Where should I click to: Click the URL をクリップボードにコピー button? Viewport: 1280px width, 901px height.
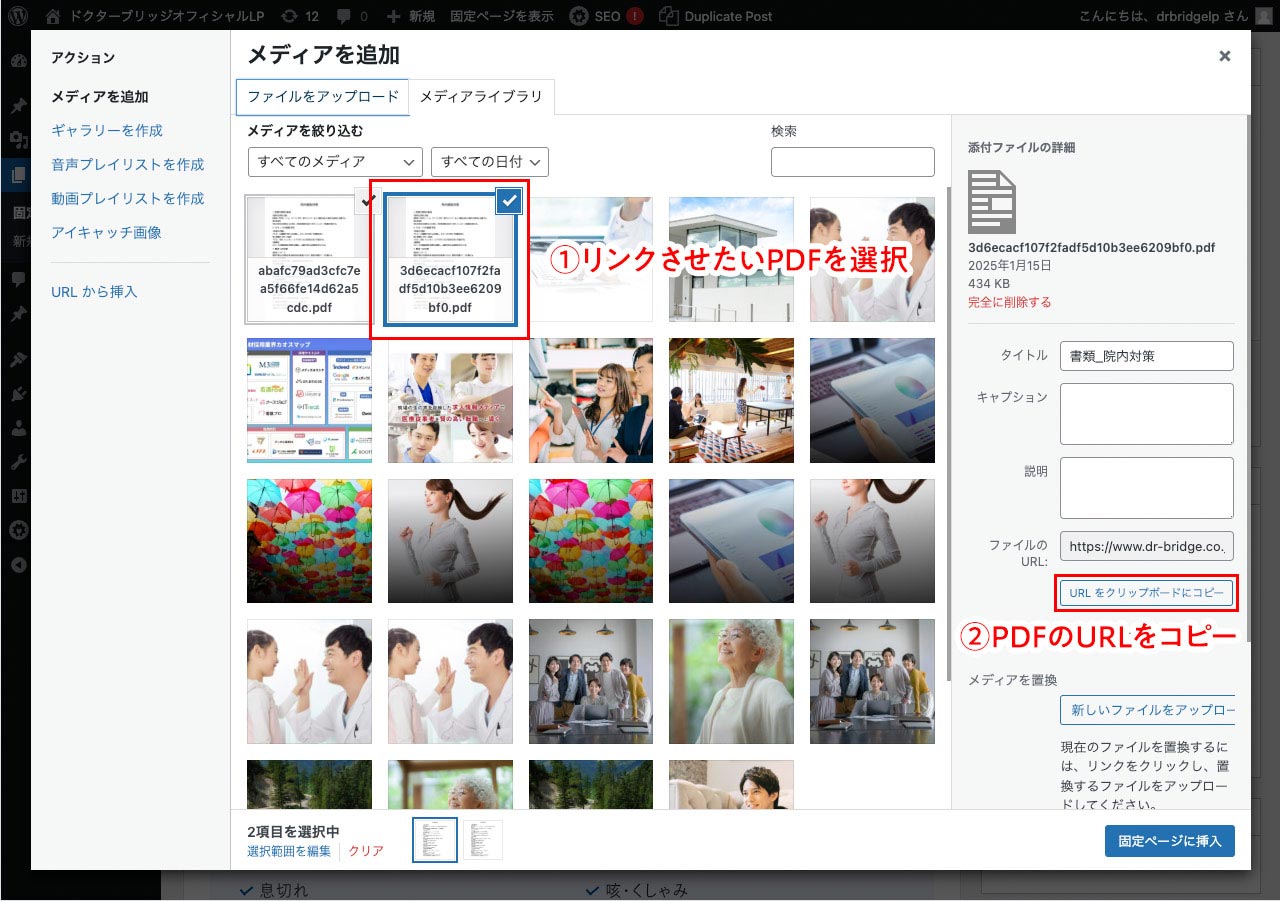[x=1147, y=593]
